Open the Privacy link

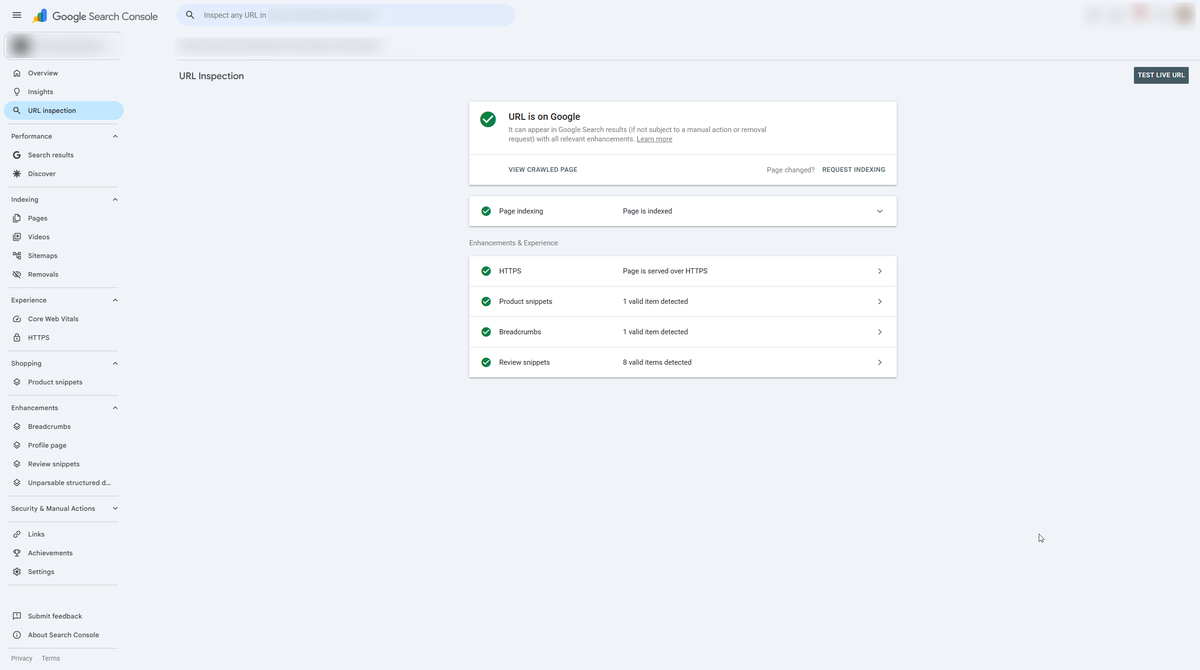click(22, 658)
